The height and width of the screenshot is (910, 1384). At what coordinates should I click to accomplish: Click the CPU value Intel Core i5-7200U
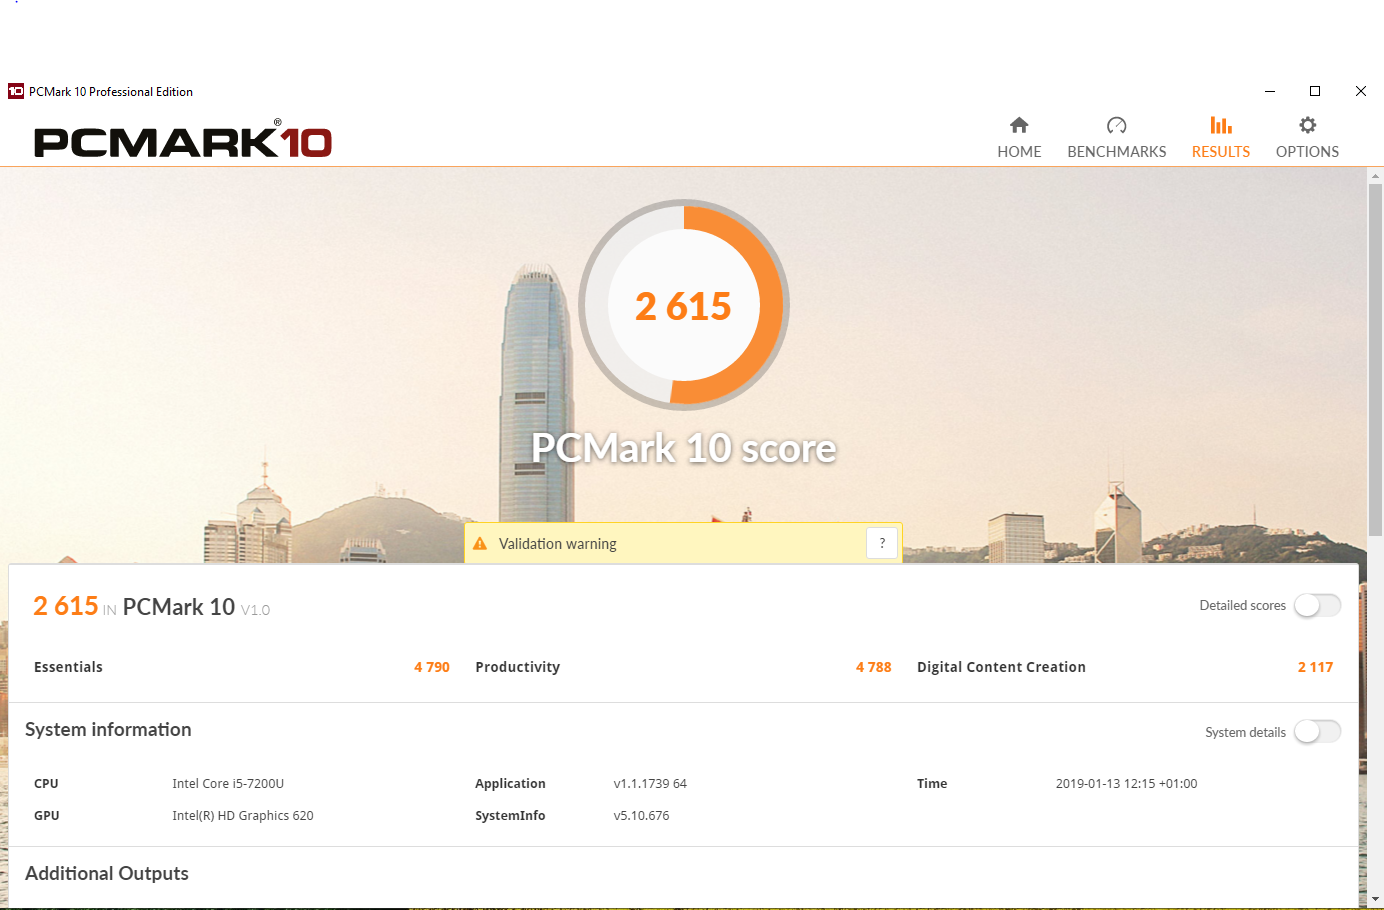click(228, 784)
